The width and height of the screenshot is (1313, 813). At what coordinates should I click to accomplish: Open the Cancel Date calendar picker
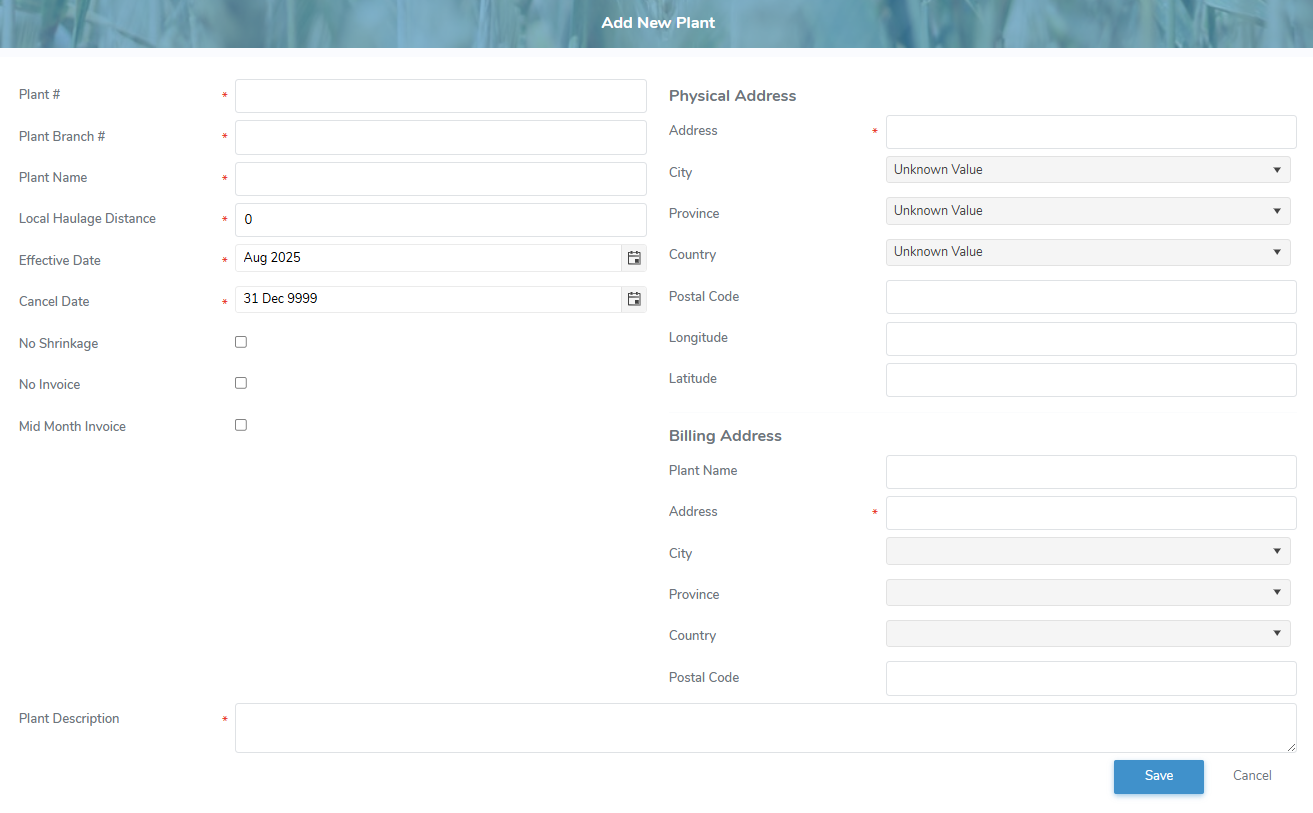point(634,299)
